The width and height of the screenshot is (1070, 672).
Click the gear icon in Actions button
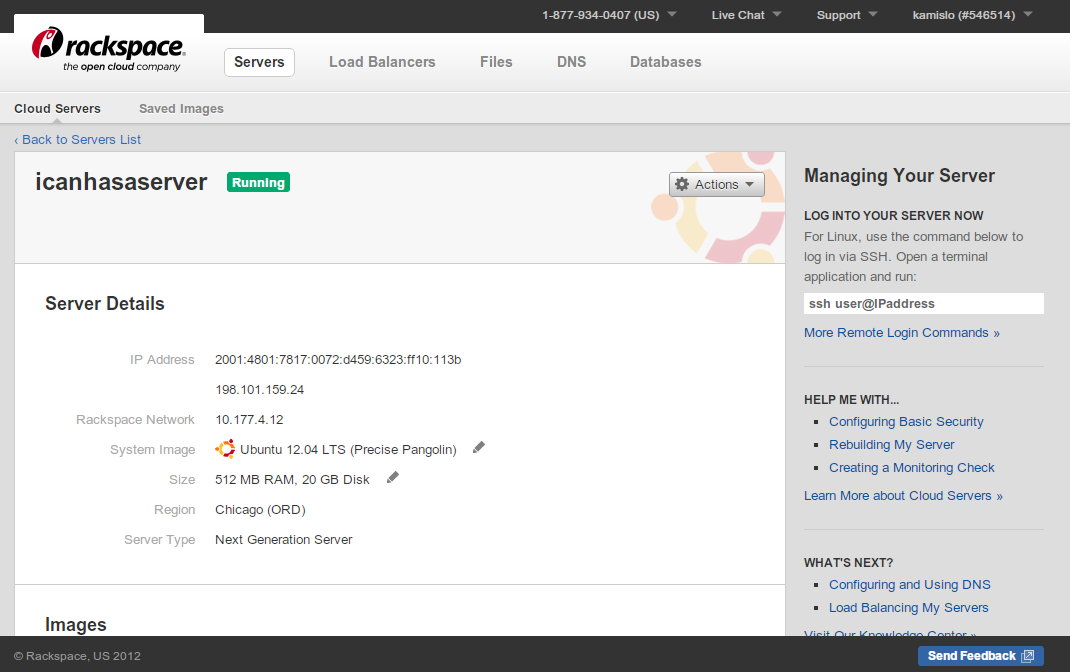pos(682,184)
